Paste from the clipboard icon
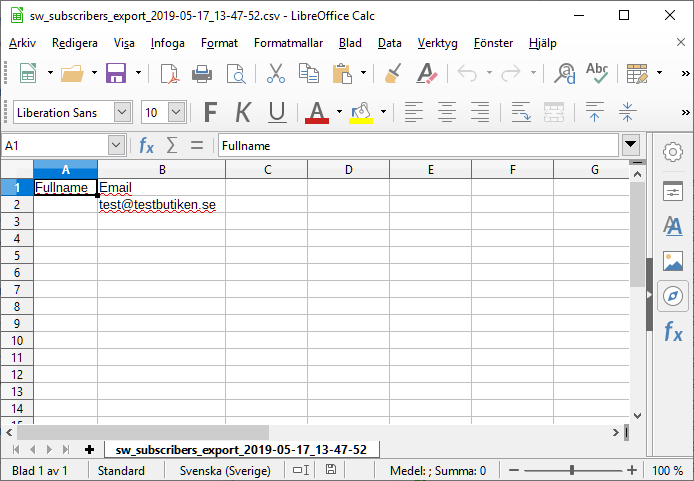The height and width of the screenshot is (481, 694). (342, 73)
